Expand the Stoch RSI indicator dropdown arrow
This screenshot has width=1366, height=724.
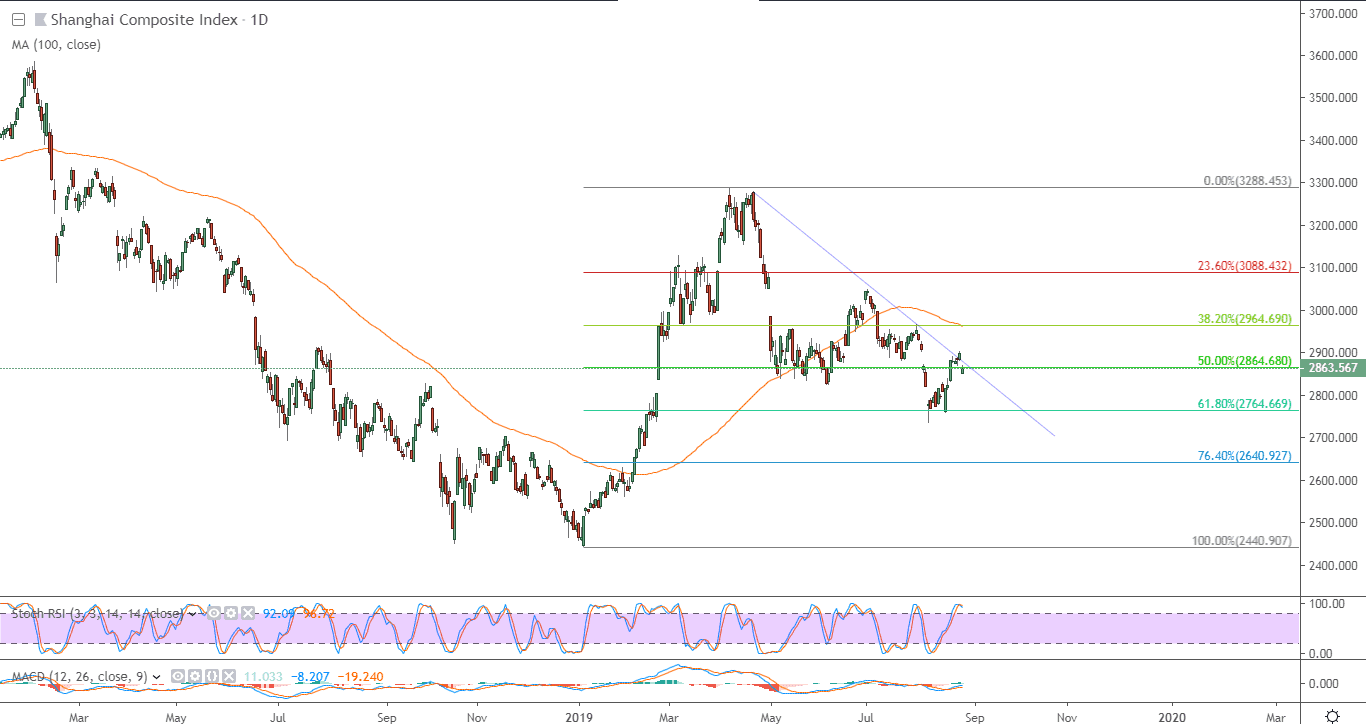(193, 613)
